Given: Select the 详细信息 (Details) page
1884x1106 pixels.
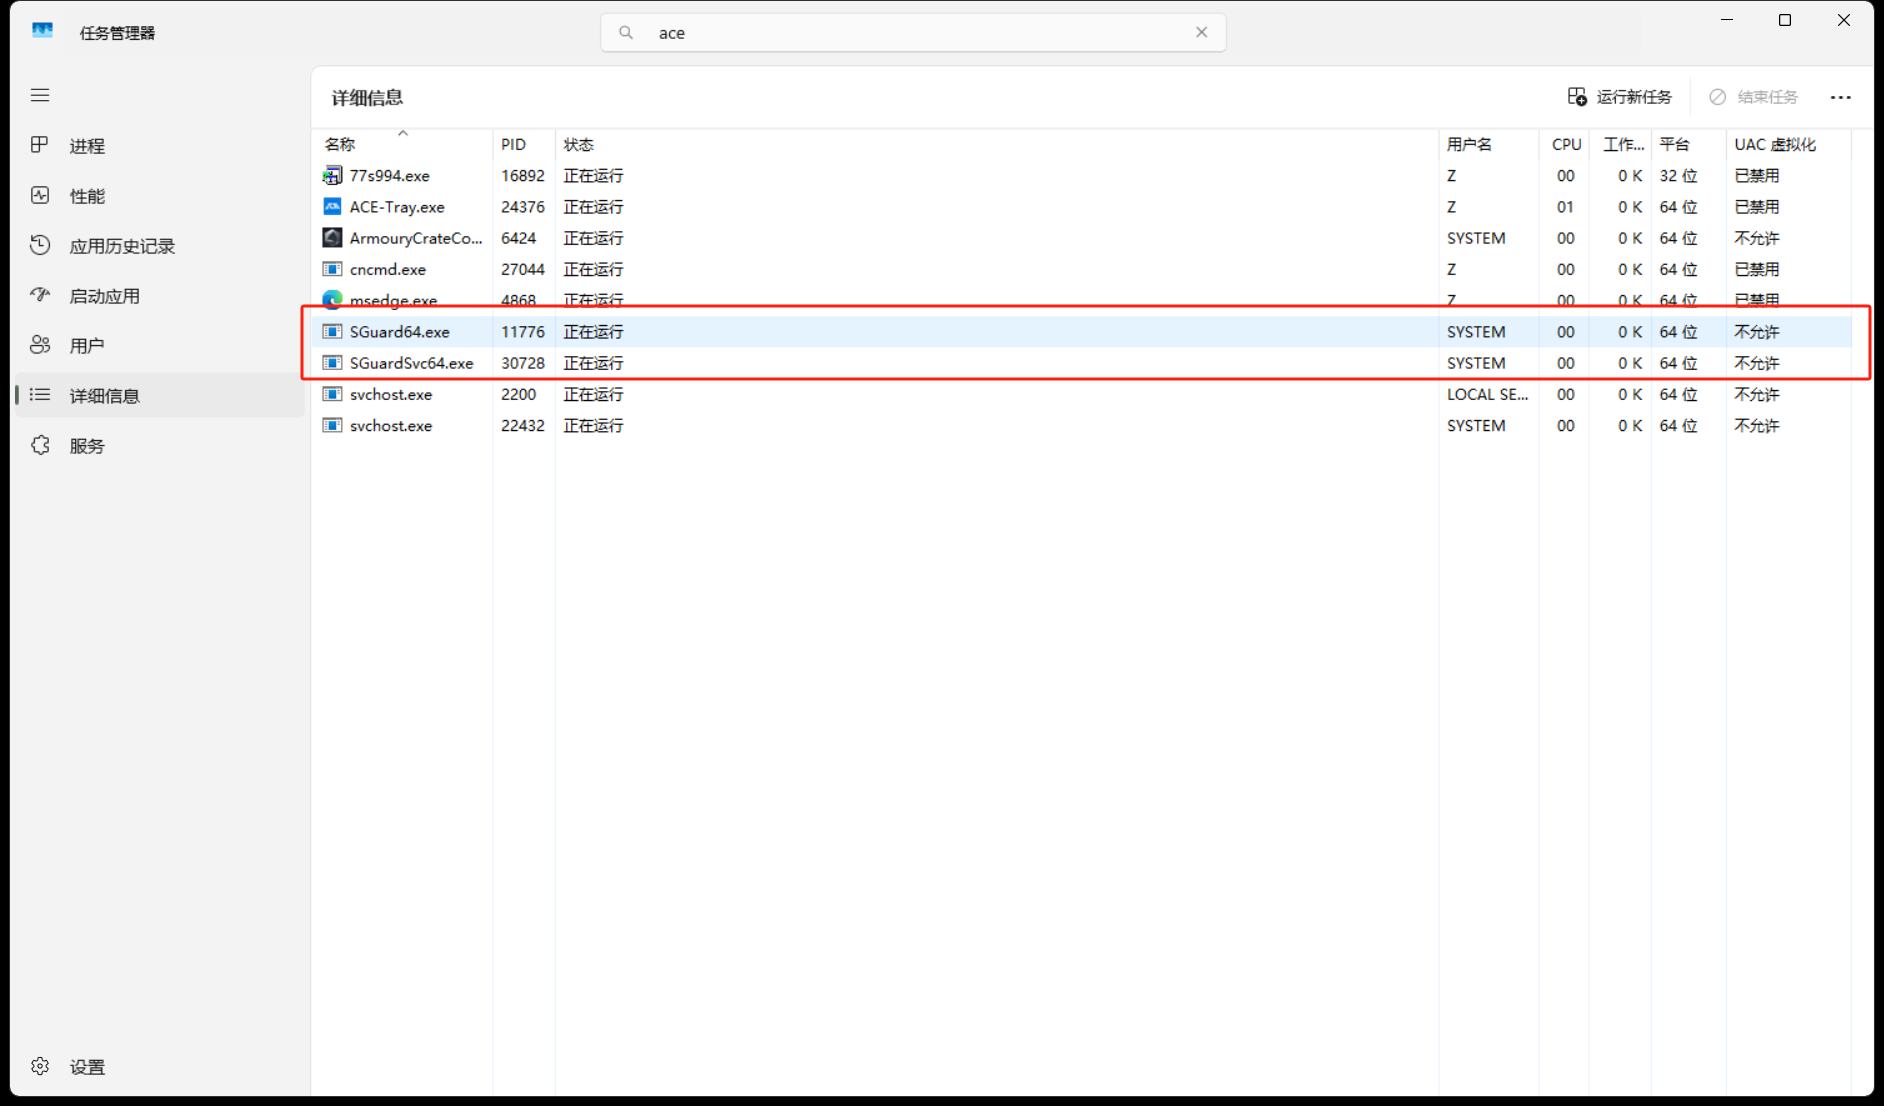Looking at the screenshot, I should pos(160,396).
